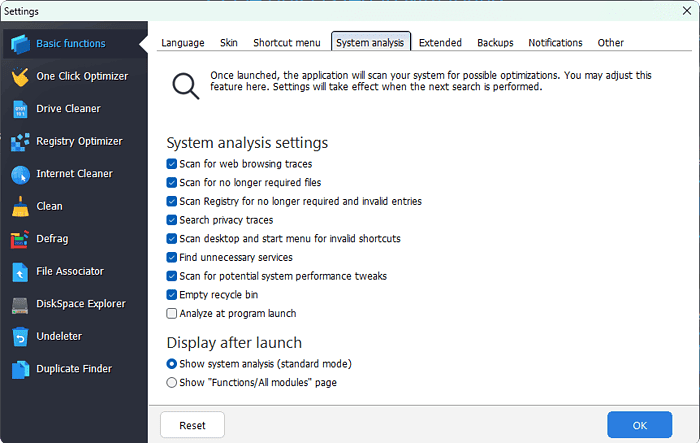Viewport: 700px width, 443px height.
Task: Open the Drive Cleaner icon in sidebar
Action: 20,109
